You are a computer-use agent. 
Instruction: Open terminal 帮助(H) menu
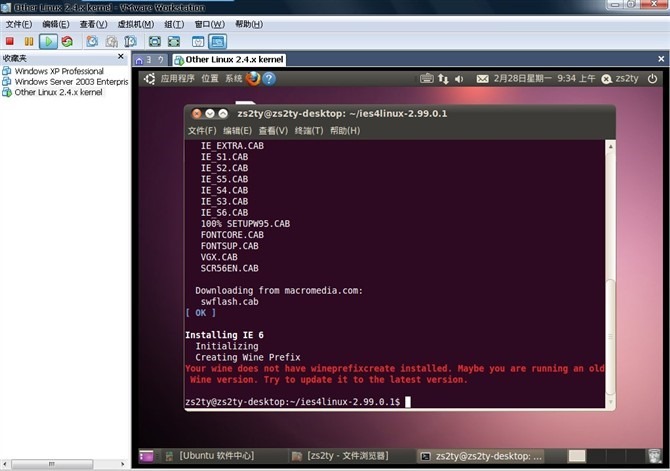tap(345, 131)
